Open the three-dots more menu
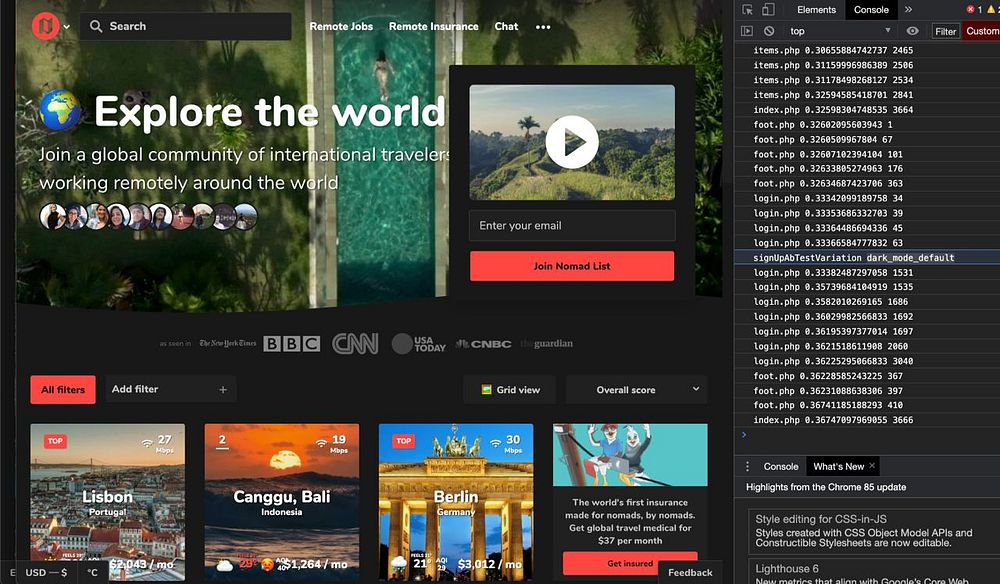 pos(543,27)
